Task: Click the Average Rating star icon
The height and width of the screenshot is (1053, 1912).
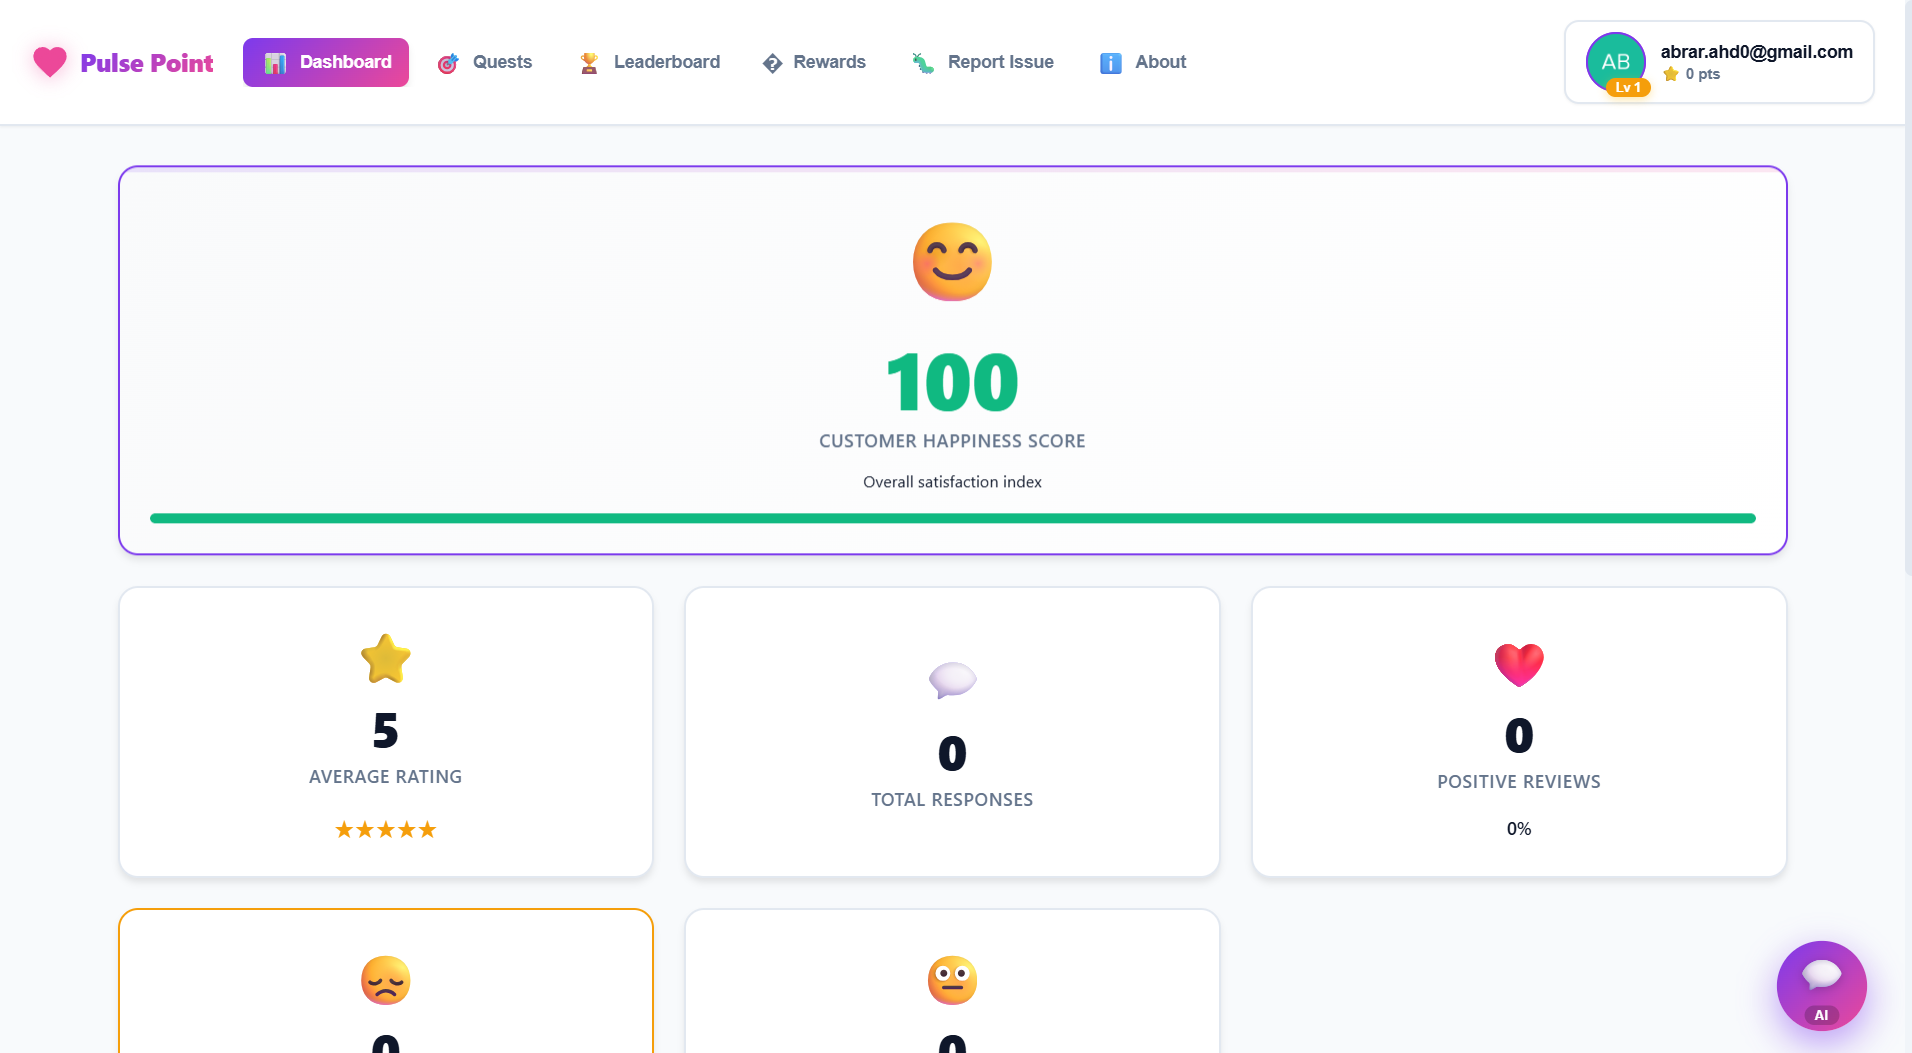Action: pyautogui.click(x=386, y=659)
